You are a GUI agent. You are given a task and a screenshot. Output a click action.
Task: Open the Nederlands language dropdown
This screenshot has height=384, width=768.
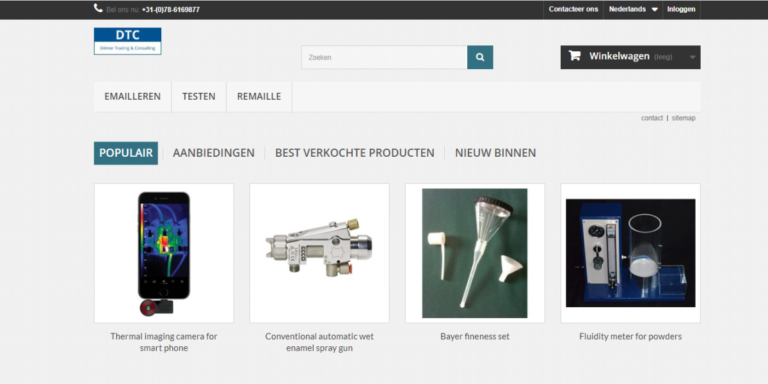coord(633,9)
